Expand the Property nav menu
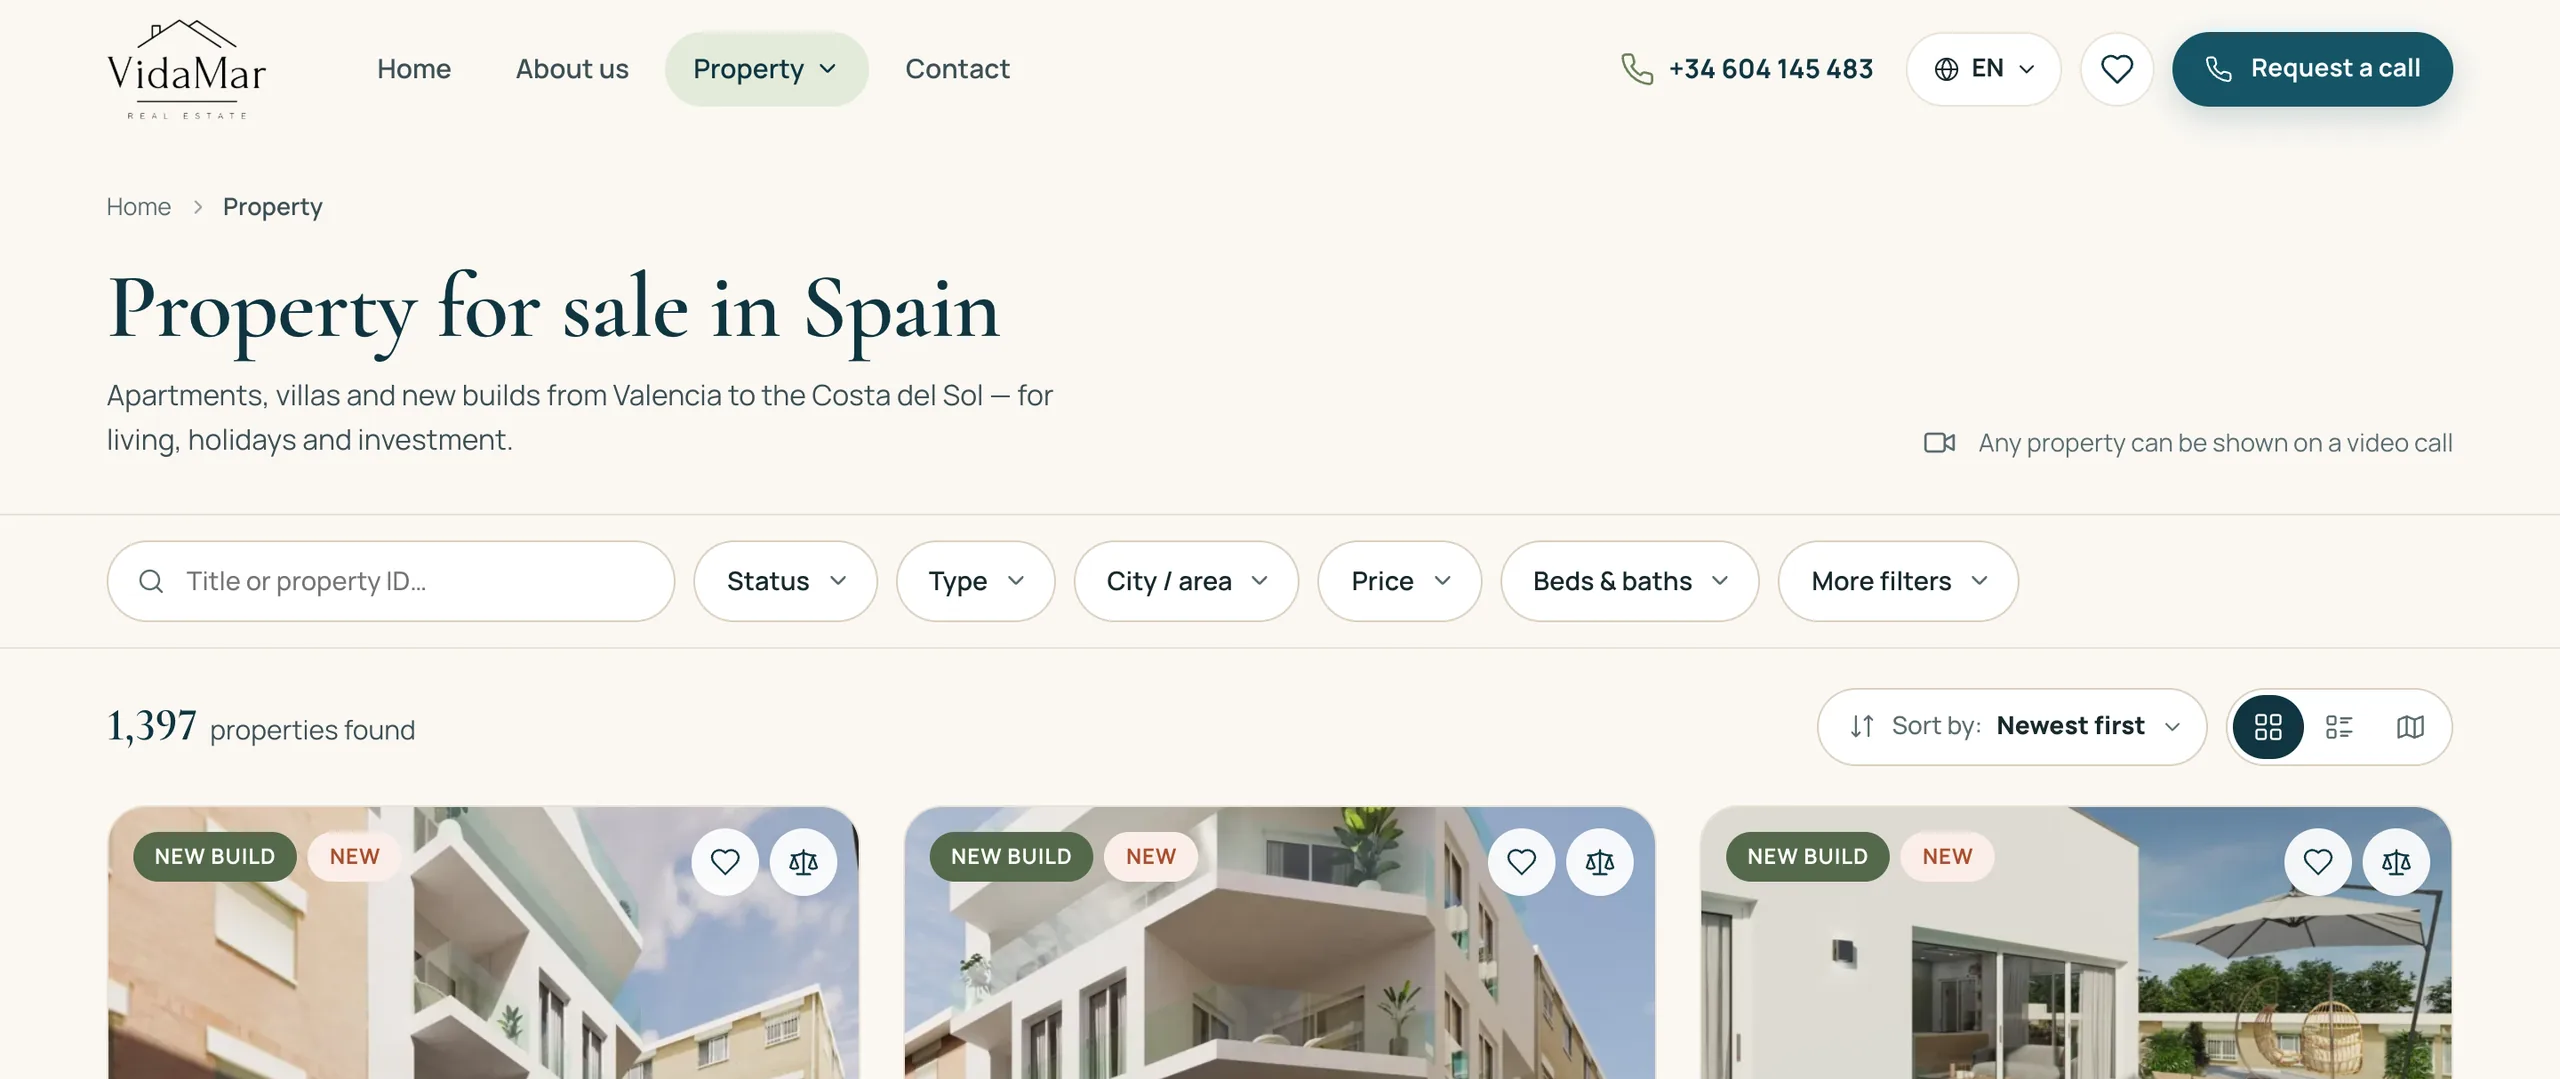Viewport: 2560px width, 1079px height. coord(766,69)
